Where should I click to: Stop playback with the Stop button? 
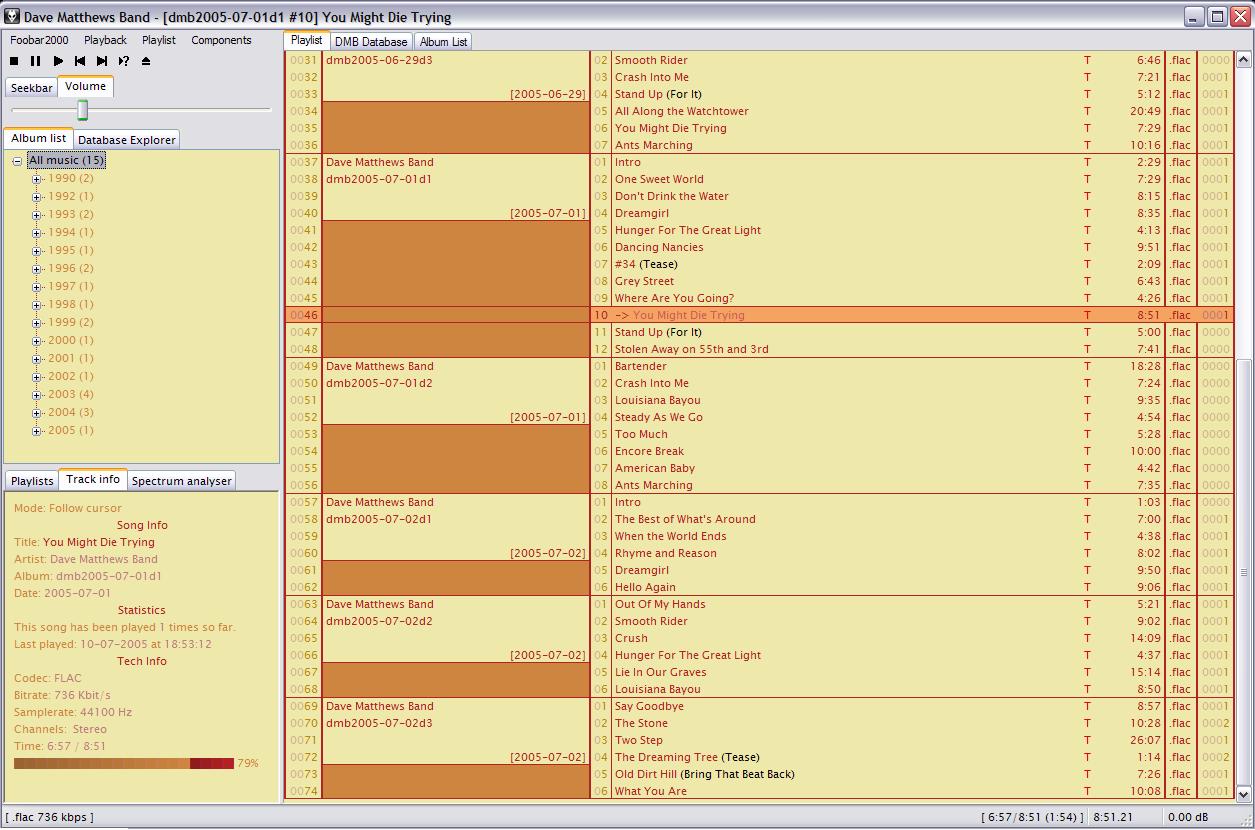[15, 61]
